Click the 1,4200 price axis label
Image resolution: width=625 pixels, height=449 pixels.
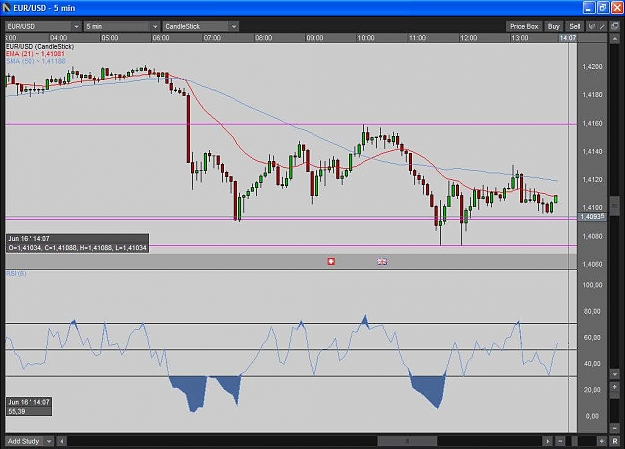coord(592,67)
